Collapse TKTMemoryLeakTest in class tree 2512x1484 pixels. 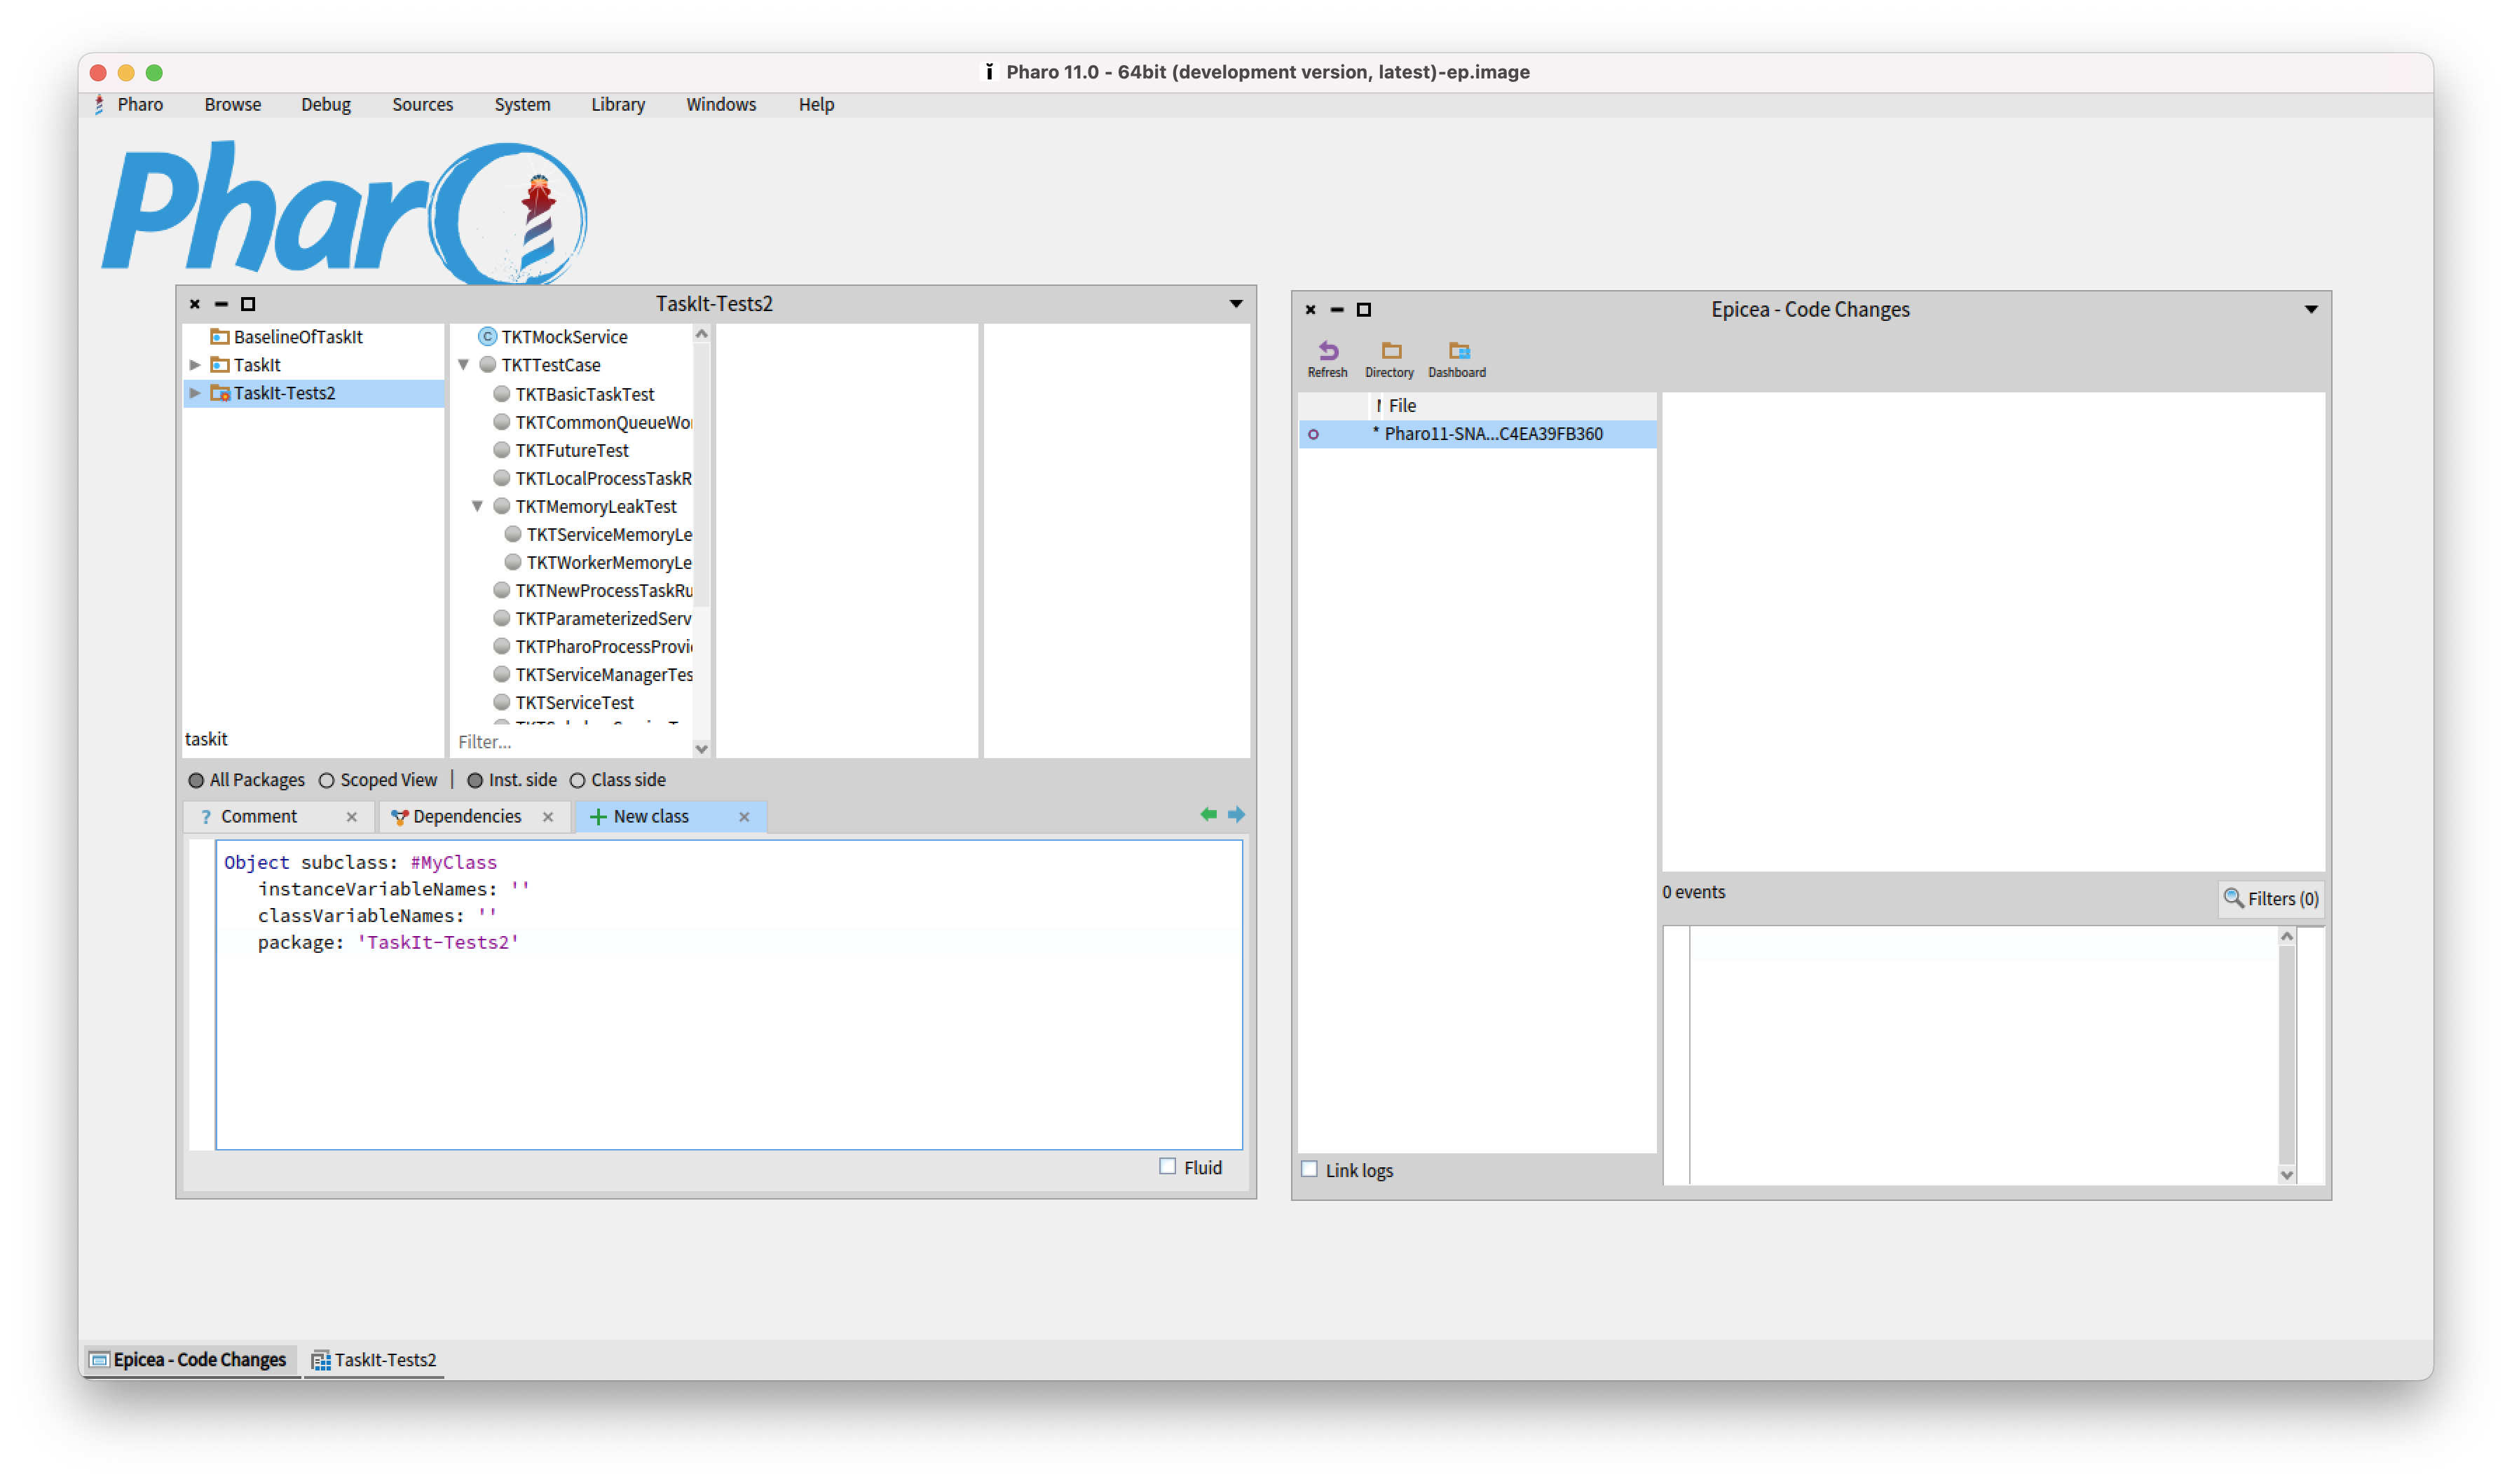tap(477, 506)
